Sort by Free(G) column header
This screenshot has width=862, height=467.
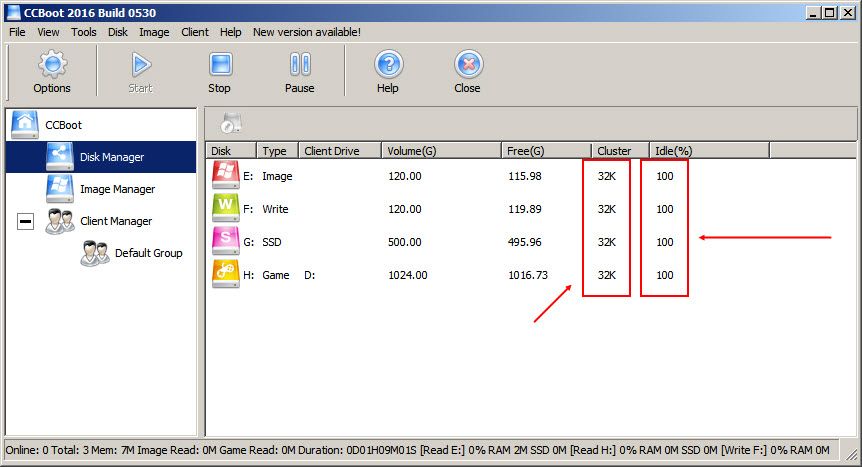pos(547,150)
